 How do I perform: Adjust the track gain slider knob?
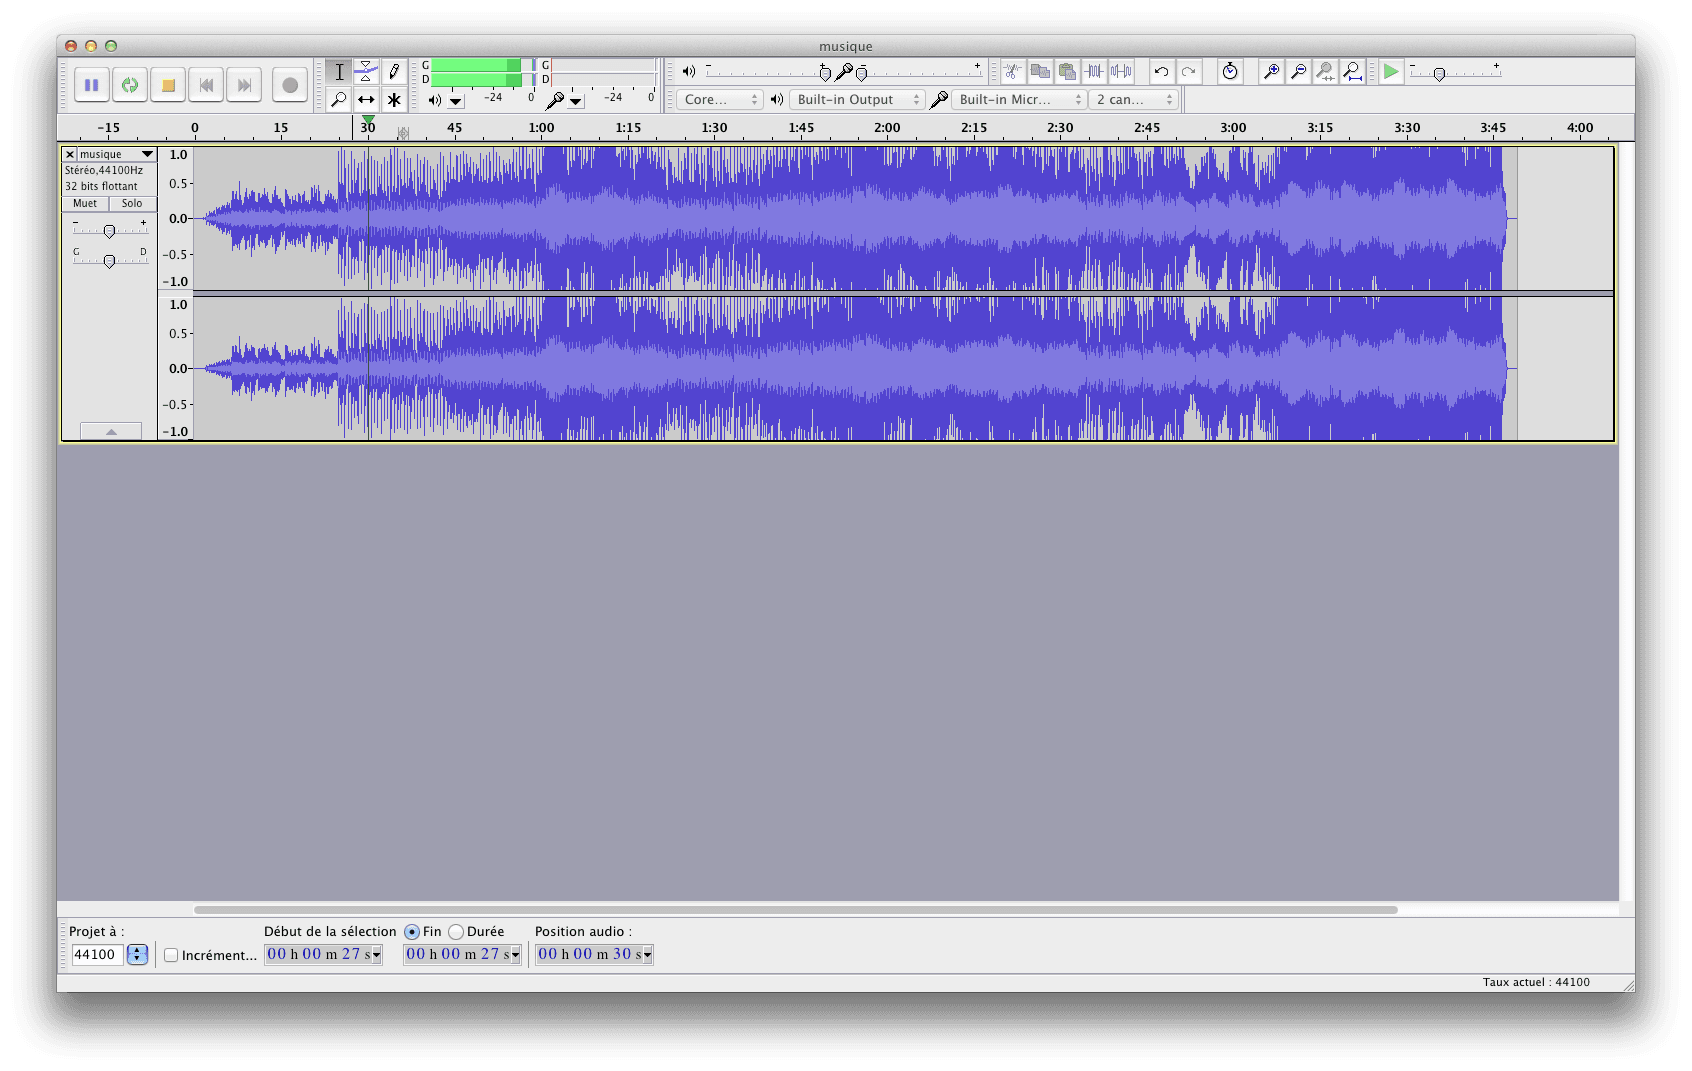click(109, 231)
